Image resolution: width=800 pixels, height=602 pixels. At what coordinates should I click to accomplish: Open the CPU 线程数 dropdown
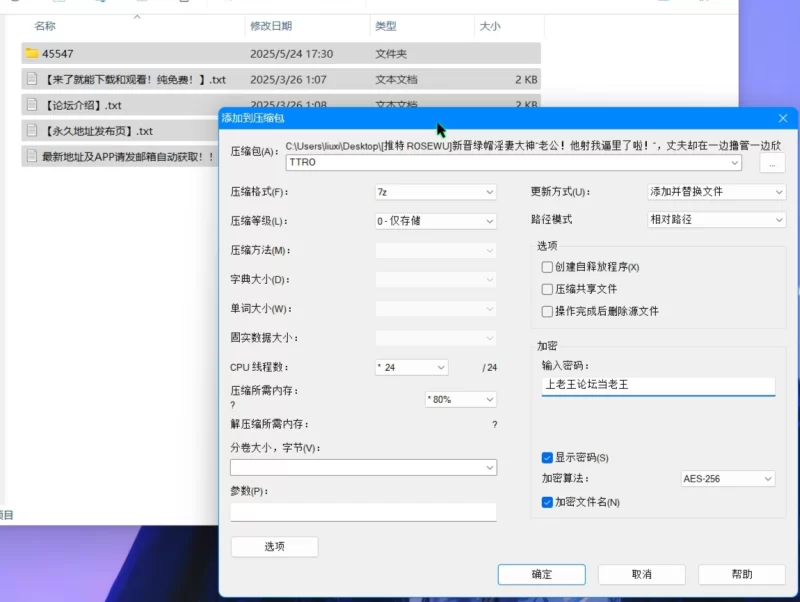coord(412,367)
